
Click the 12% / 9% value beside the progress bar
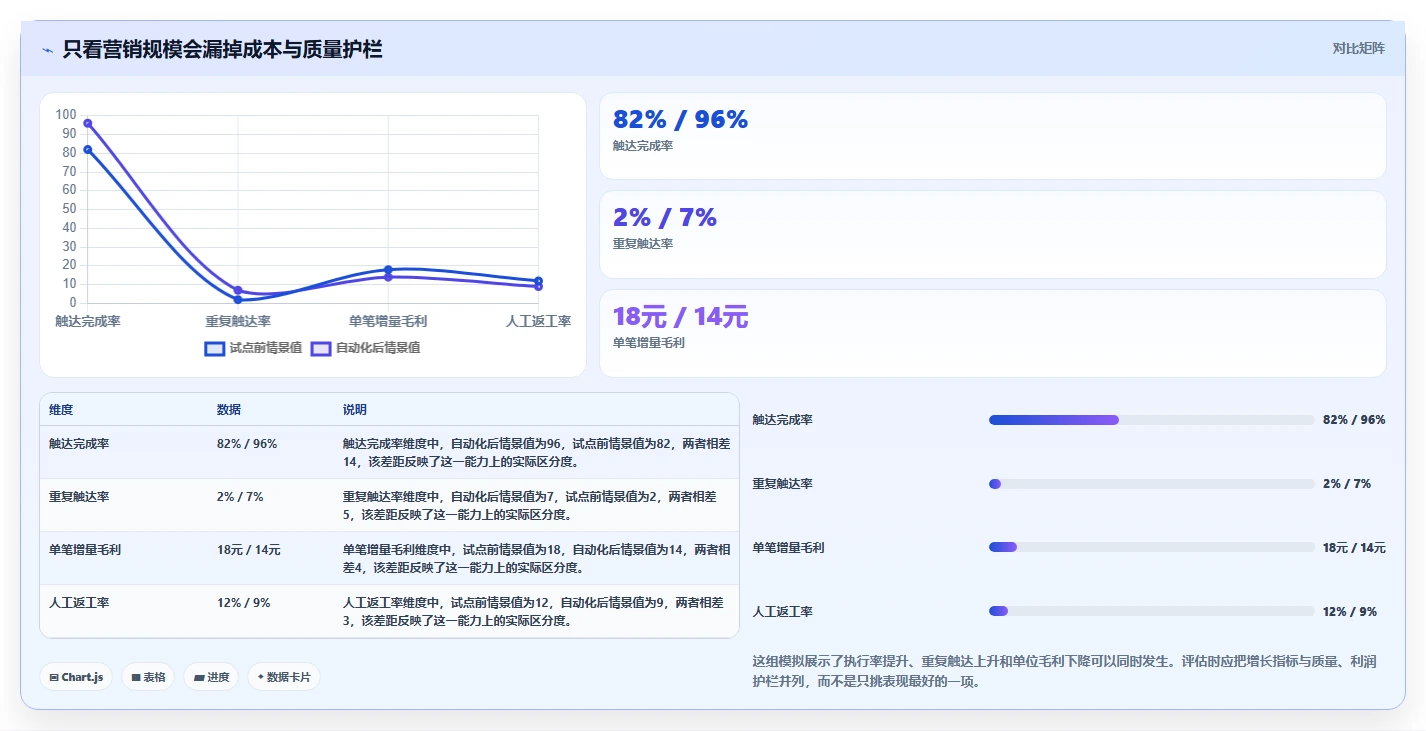tap(1350, 611)
